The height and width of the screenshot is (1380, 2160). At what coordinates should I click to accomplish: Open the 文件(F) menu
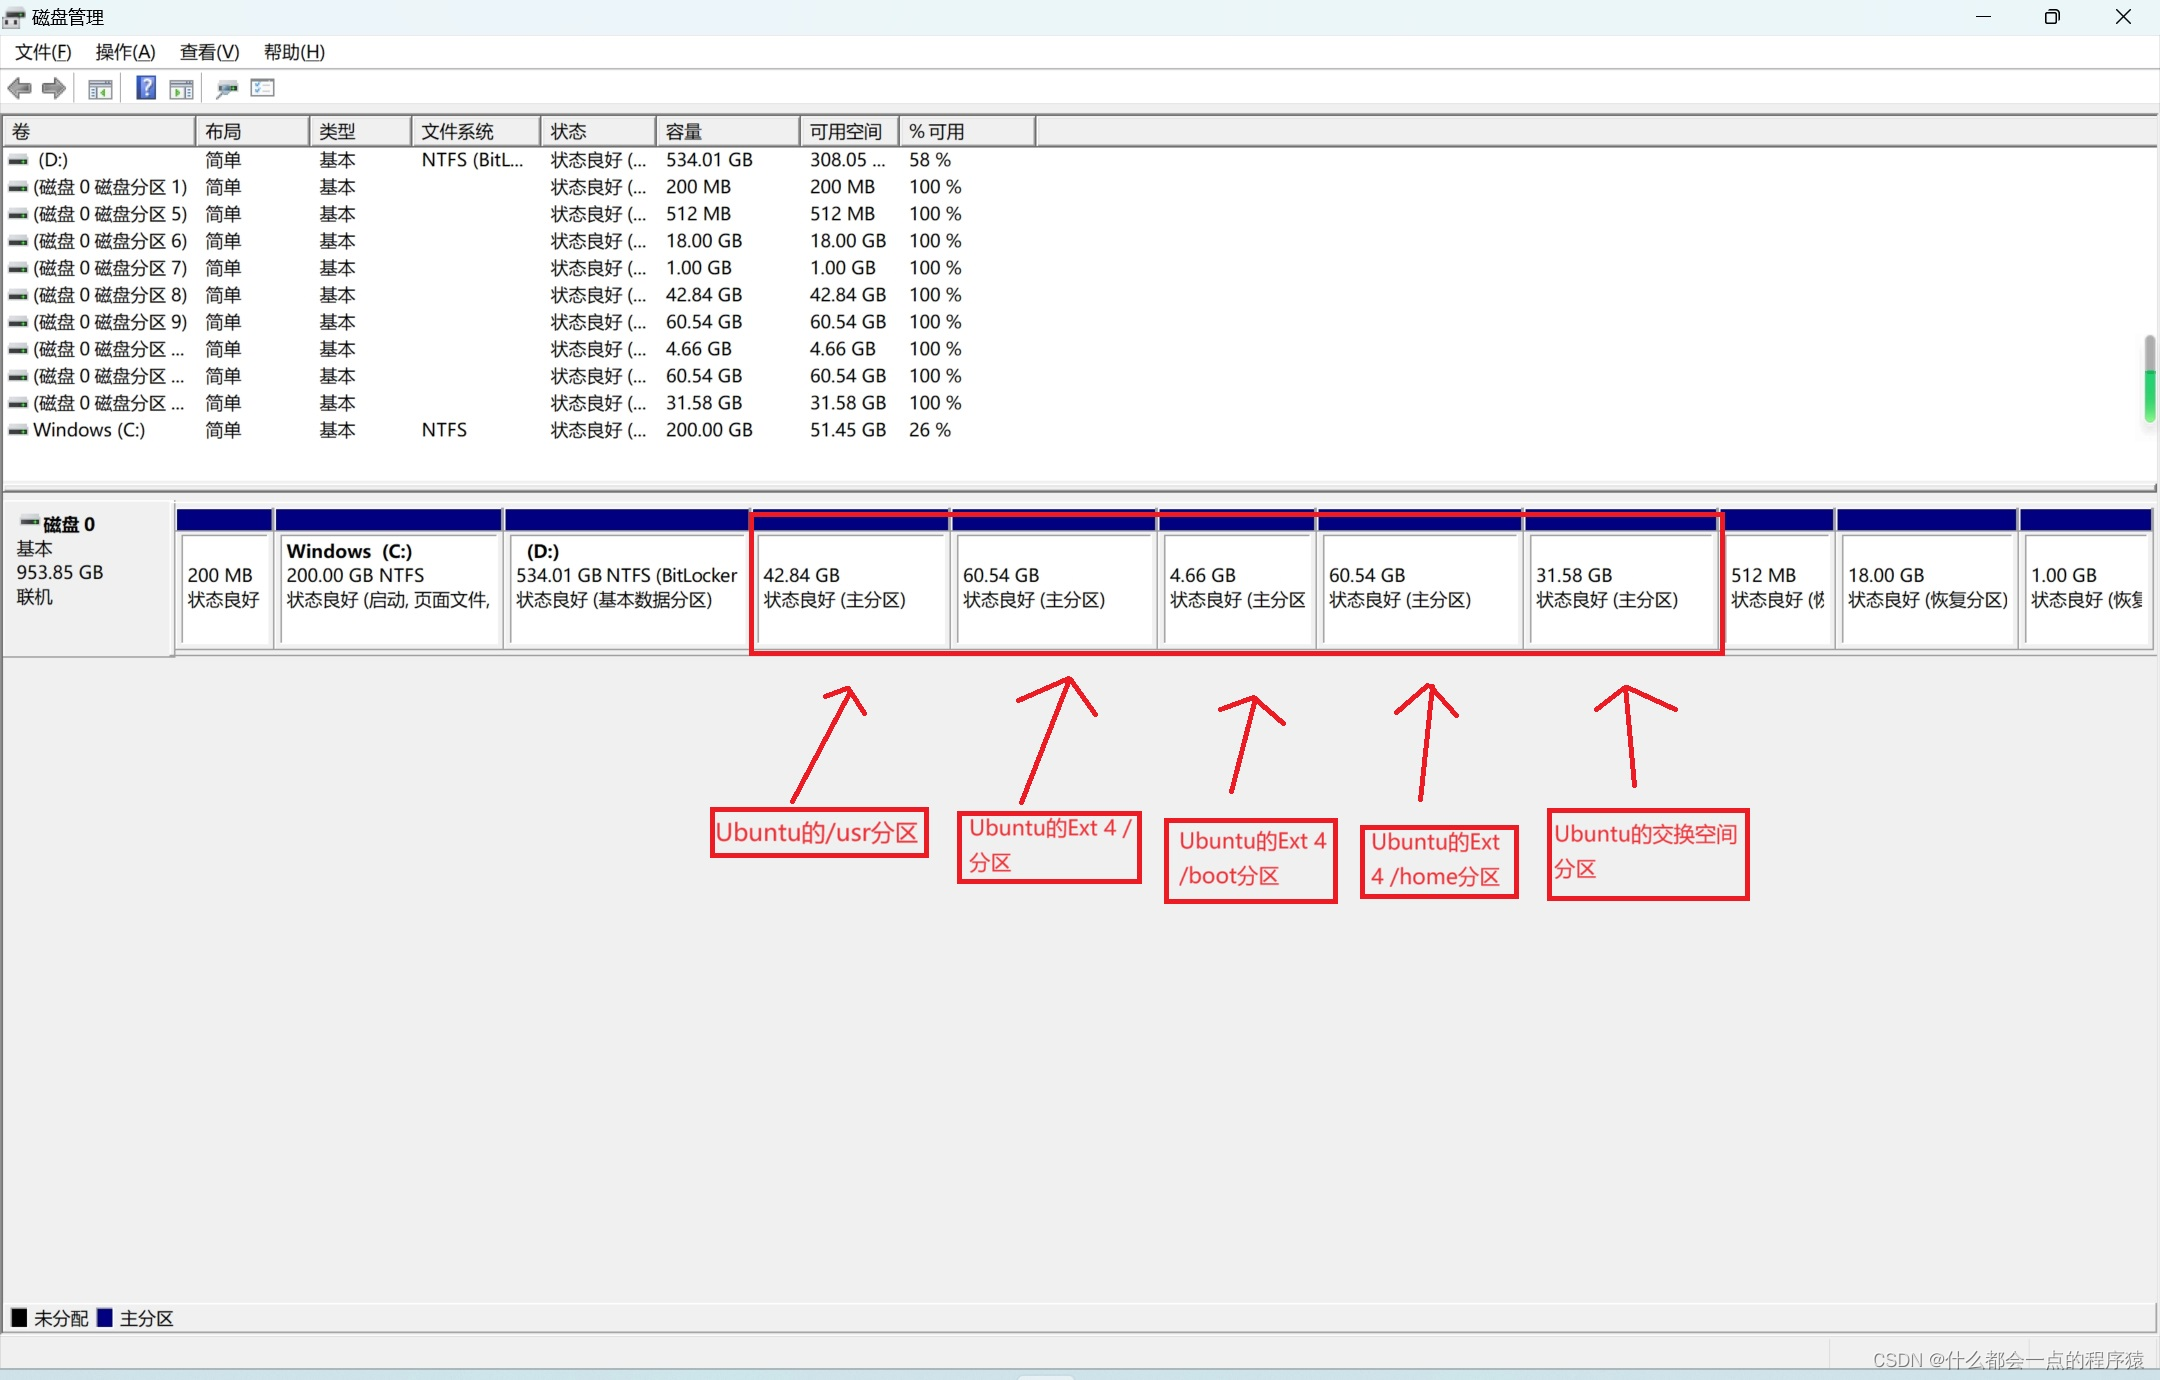point(43,52)
